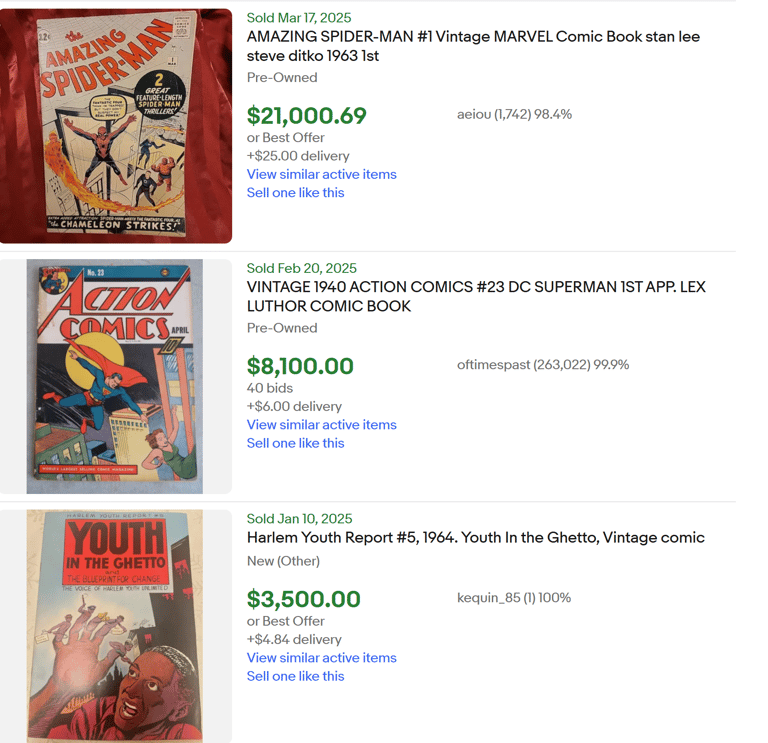This screenshot has height=743, width=768.
Task: Open the Youth in the Ghetto cover thumbnail
Action: tap(115, 626)
